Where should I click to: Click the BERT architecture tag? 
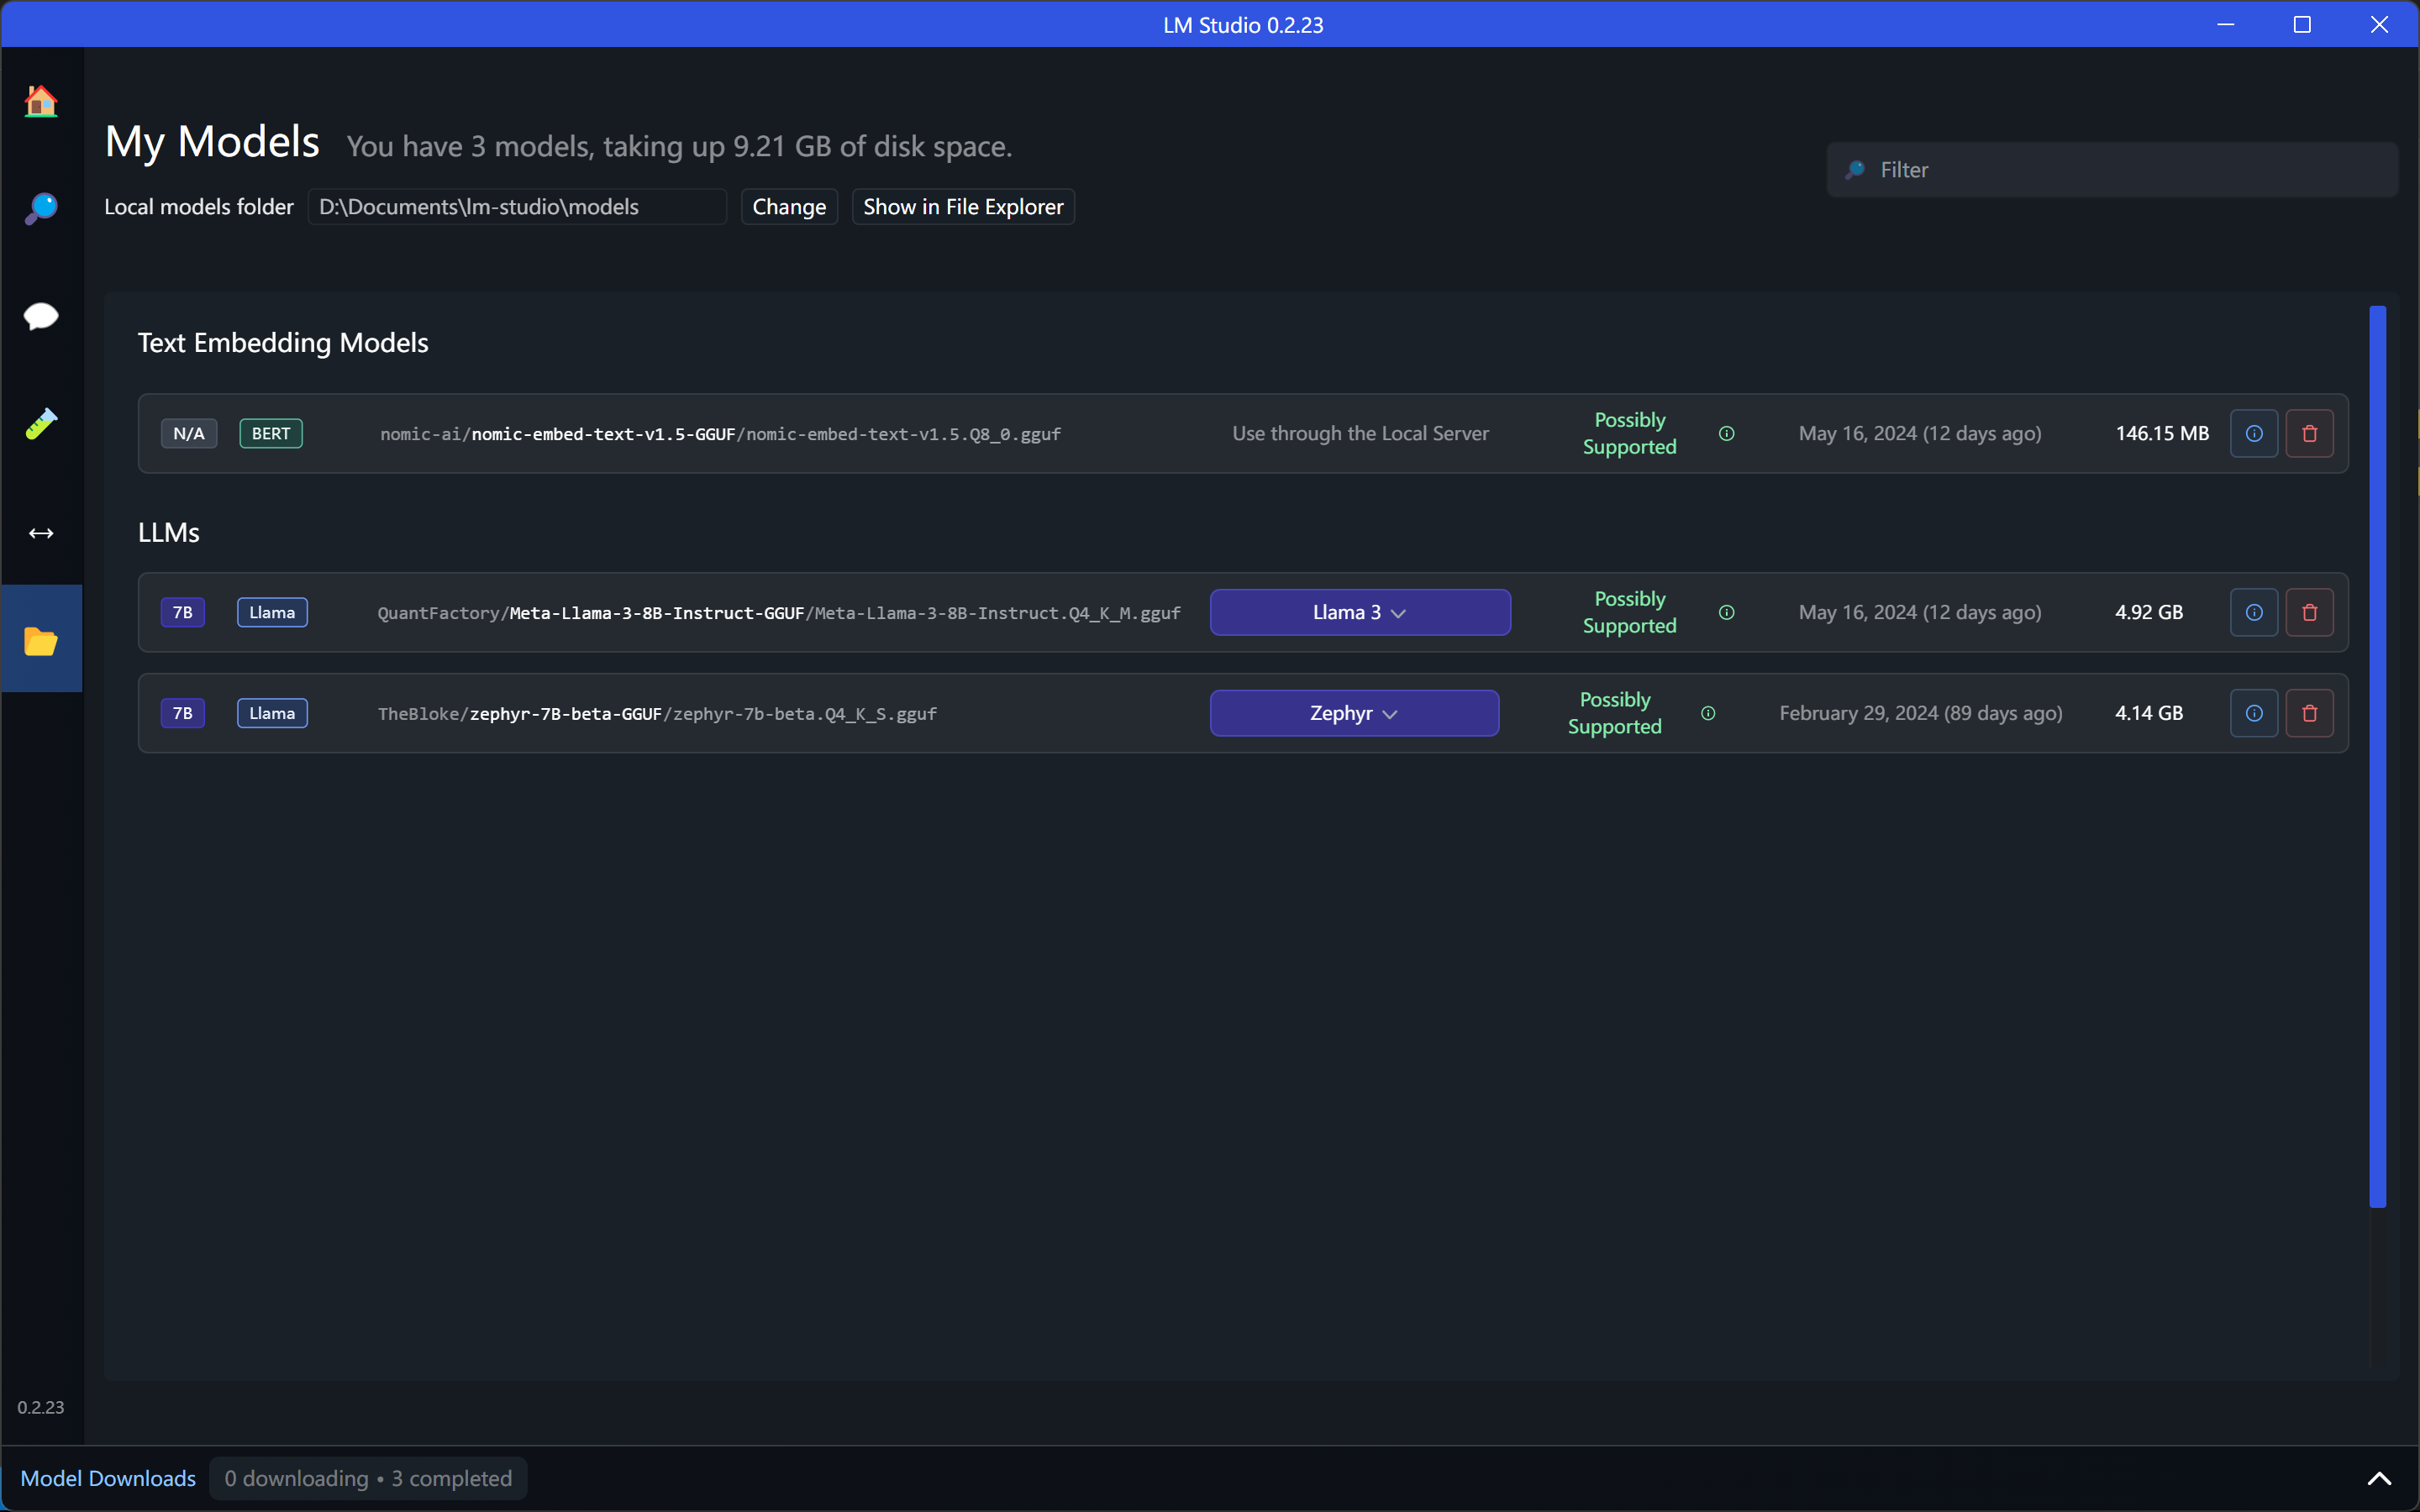[271, 433]
